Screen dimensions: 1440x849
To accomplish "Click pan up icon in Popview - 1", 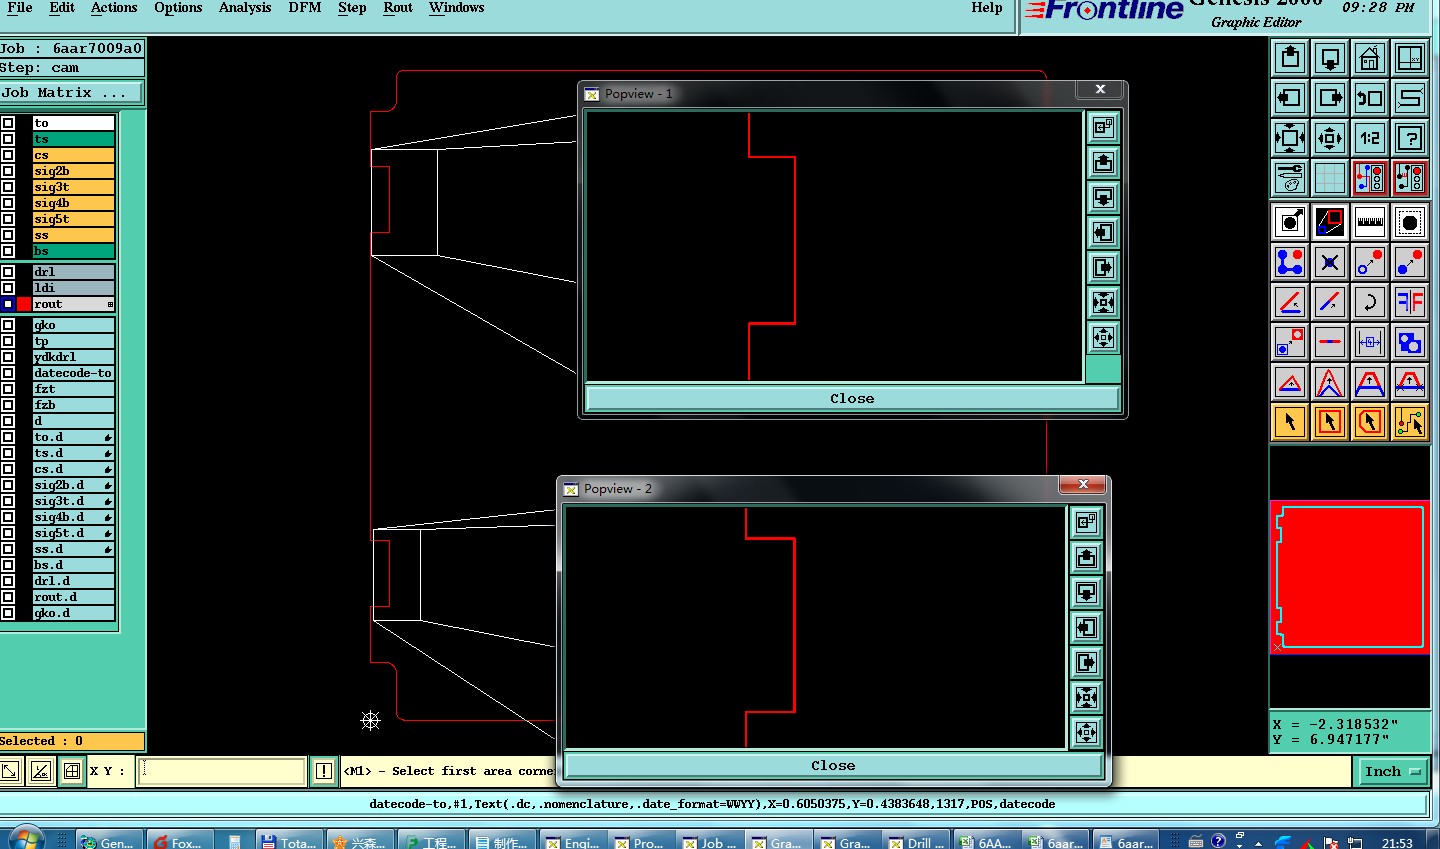I will (x=1103, y=163).
